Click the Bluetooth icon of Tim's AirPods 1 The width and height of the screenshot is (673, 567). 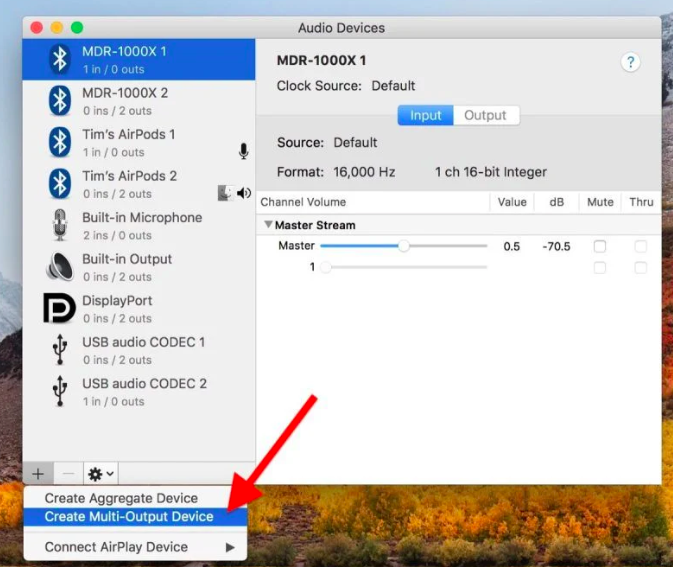point(60,142)
